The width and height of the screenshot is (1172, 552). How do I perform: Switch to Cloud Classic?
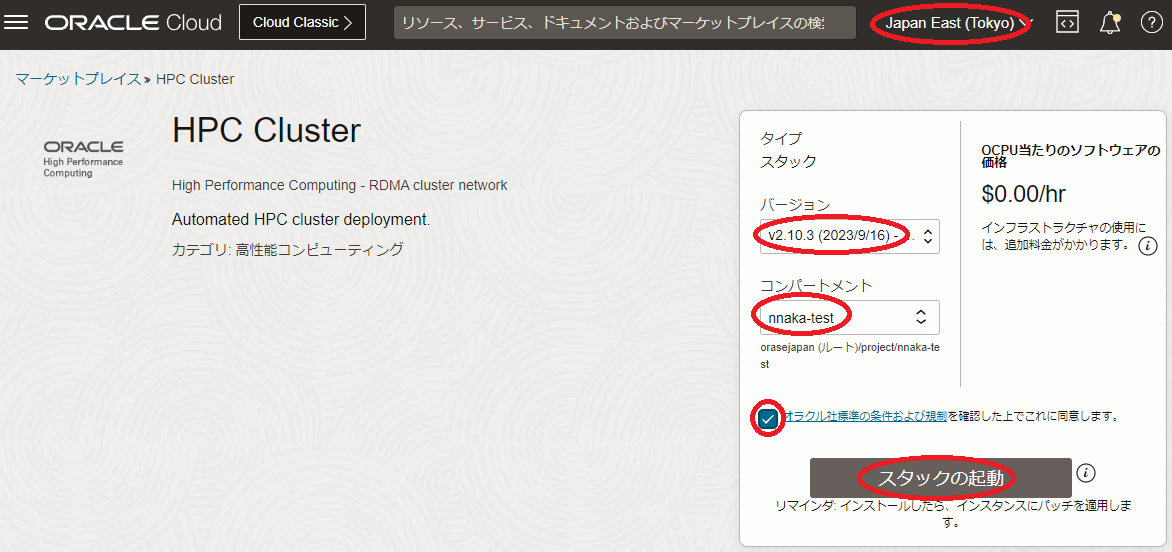point(302,22)
